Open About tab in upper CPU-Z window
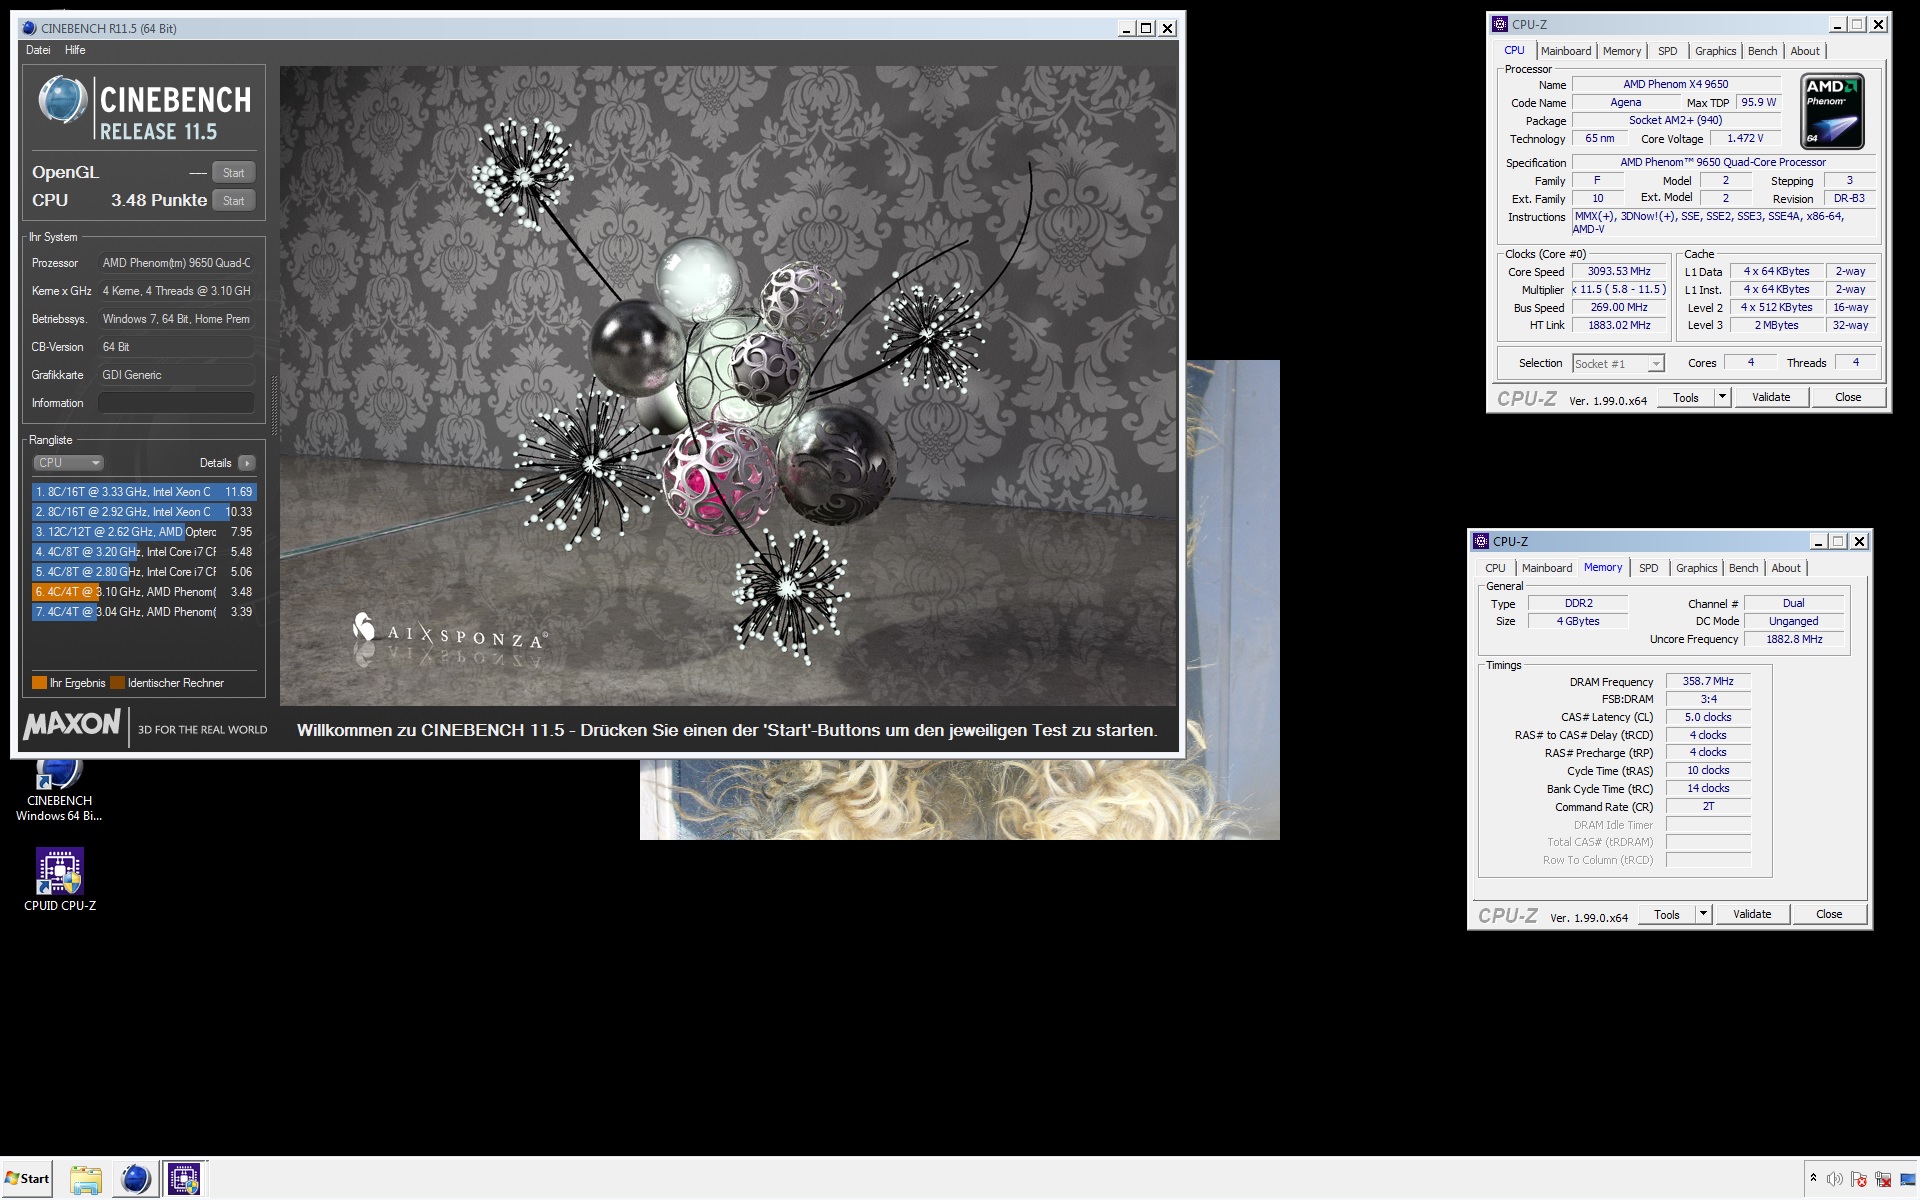The image size is (1920, 1200). (x=1805, y=51)
